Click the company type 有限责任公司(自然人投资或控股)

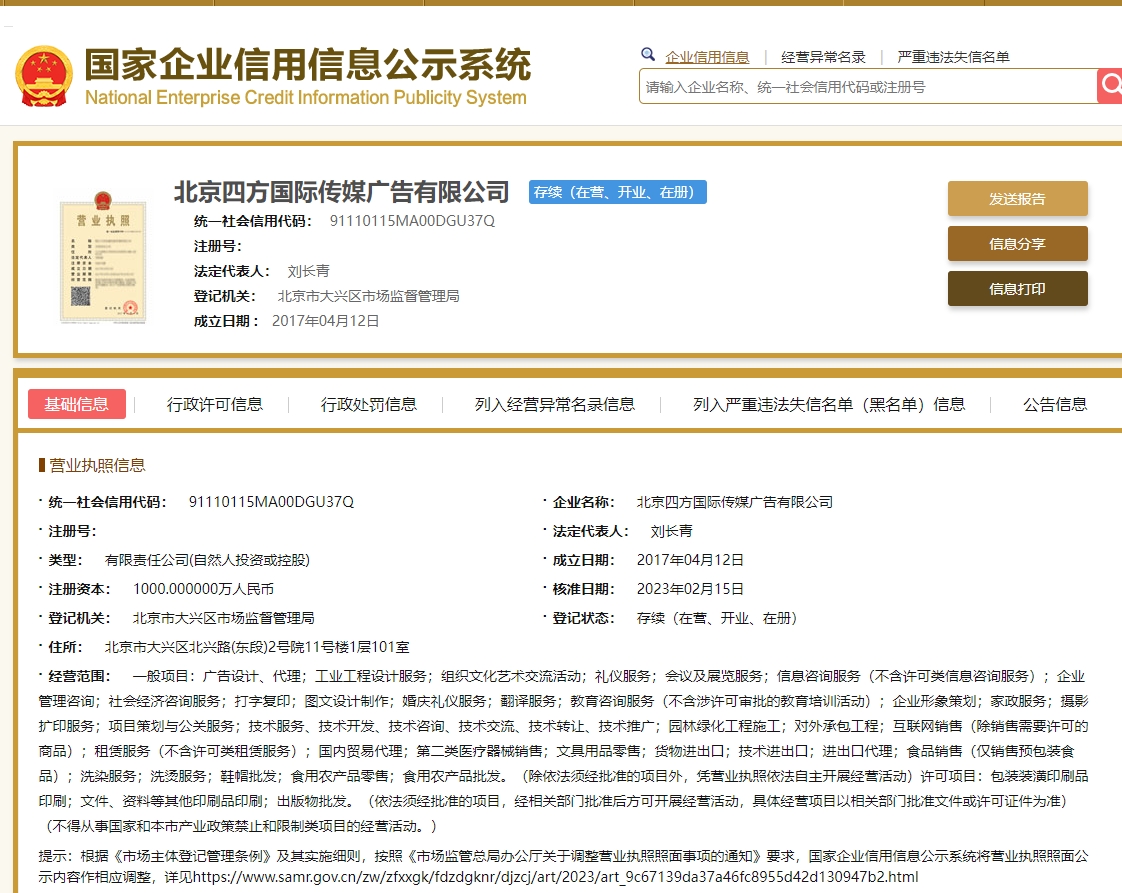tap(207, 560)
